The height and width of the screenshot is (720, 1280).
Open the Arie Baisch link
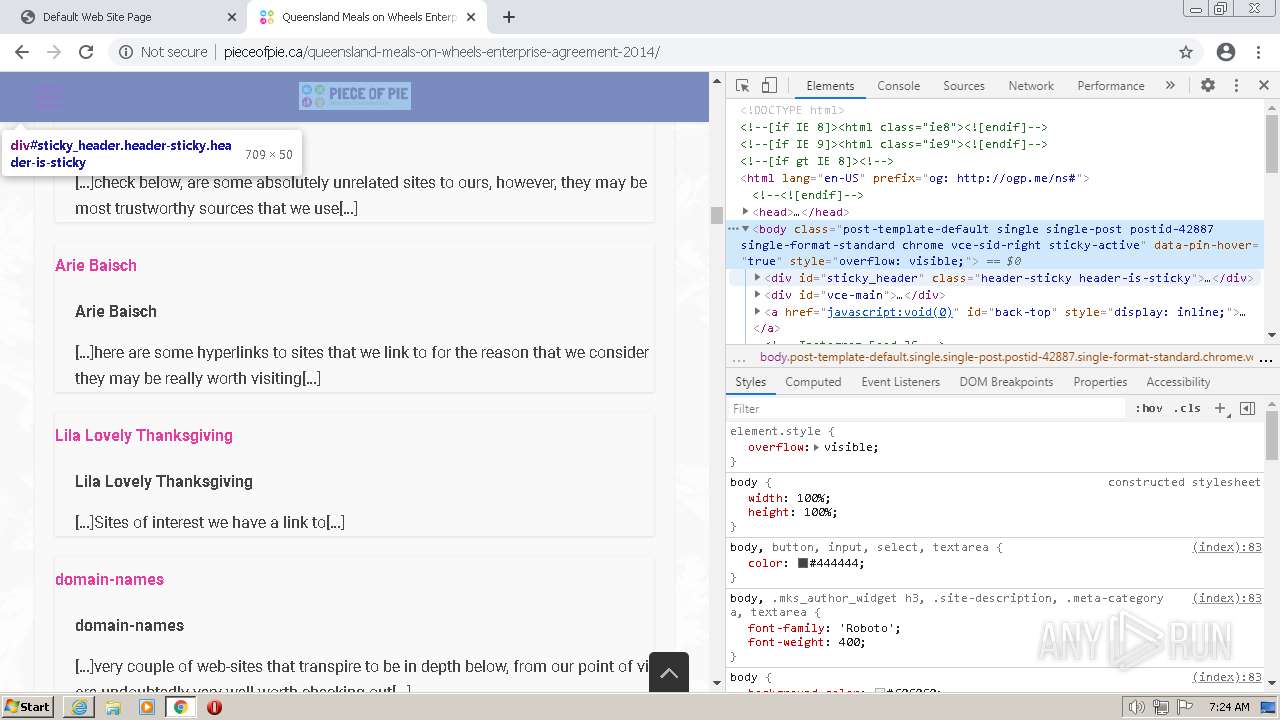click(x=96, y=265)
